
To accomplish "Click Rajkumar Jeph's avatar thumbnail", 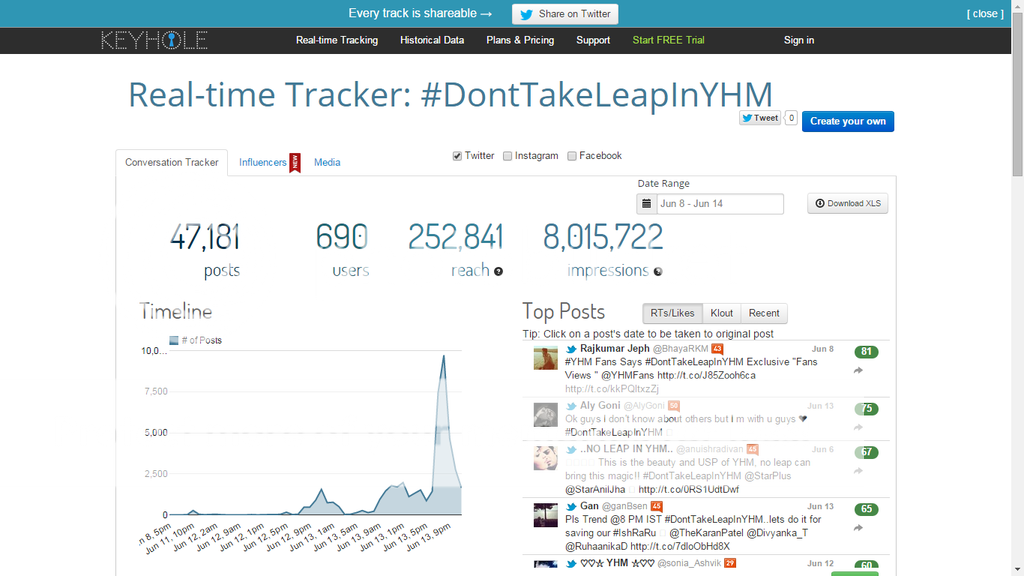I will coord(545,359).
